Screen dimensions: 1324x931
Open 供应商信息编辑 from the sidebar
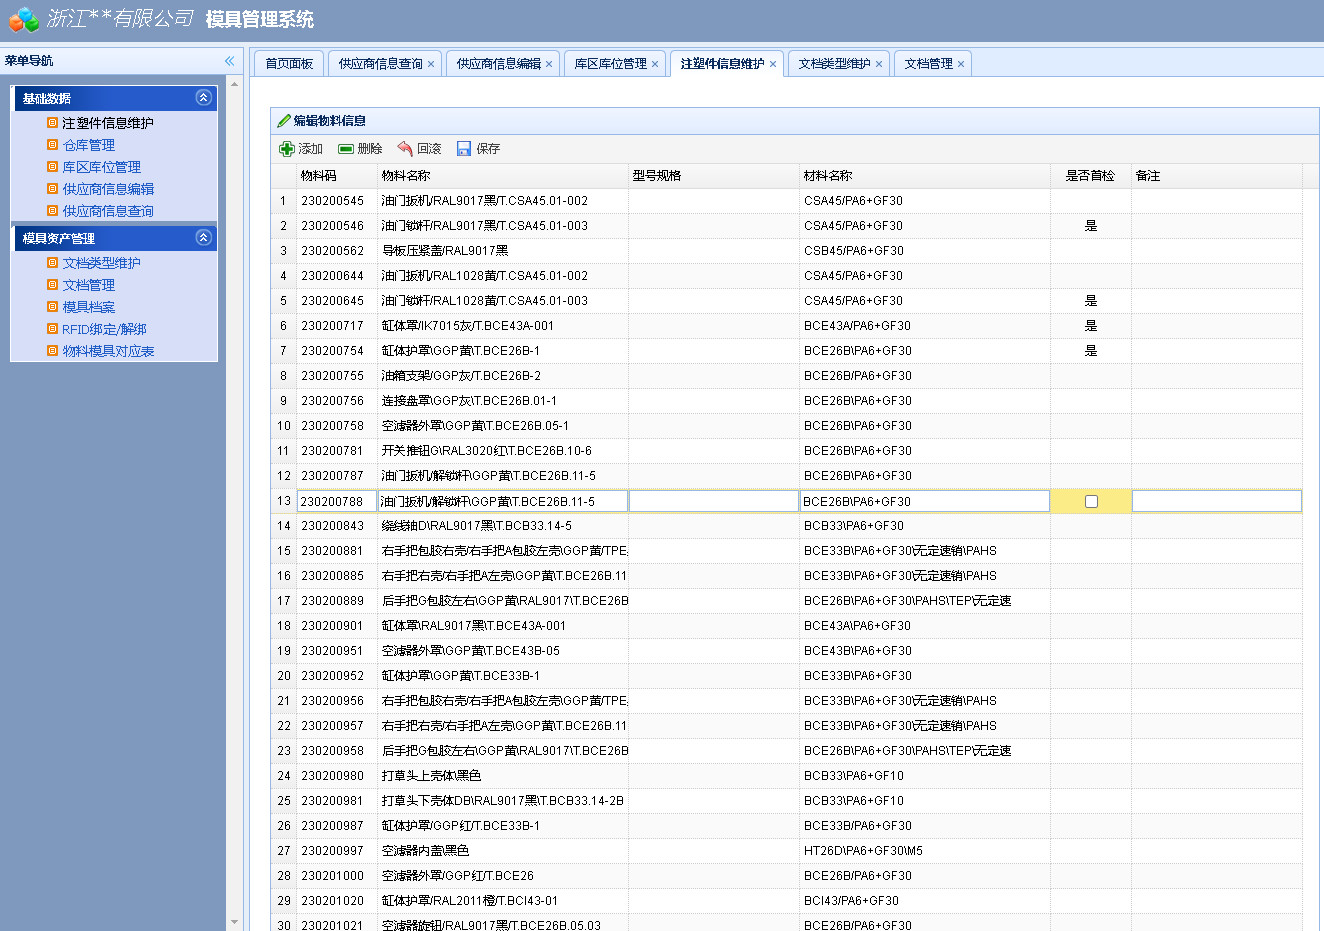tap(97, 188)
